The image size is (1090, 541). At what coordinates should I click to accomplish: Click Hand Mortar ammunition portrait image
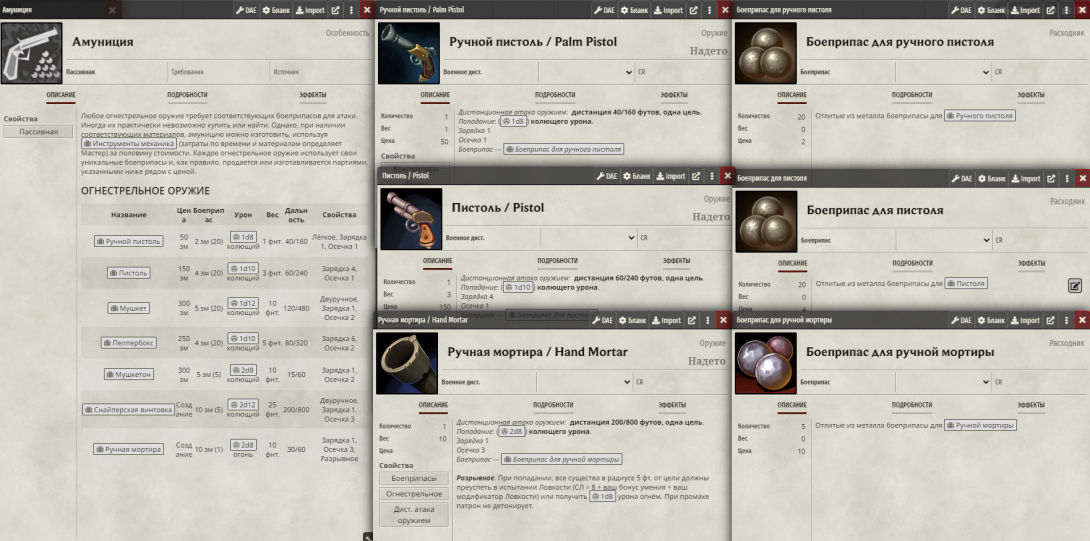click(x=765, y=363)
